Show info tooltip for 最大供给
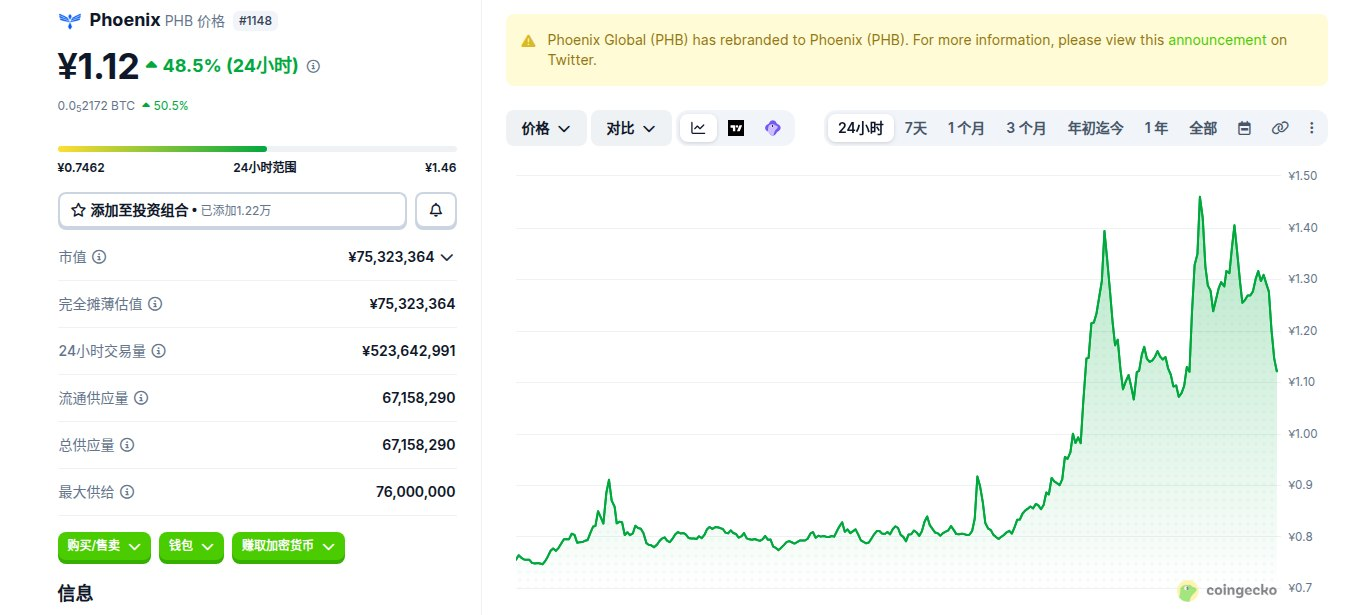1360x615 pixels. pyautogui.click(x=127, y=492)
